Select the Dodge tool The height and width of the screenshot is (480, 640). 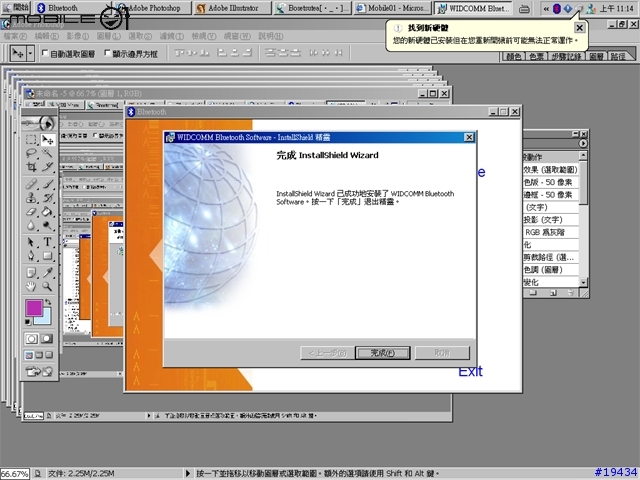pyautogui.click(x=48, y=225)
